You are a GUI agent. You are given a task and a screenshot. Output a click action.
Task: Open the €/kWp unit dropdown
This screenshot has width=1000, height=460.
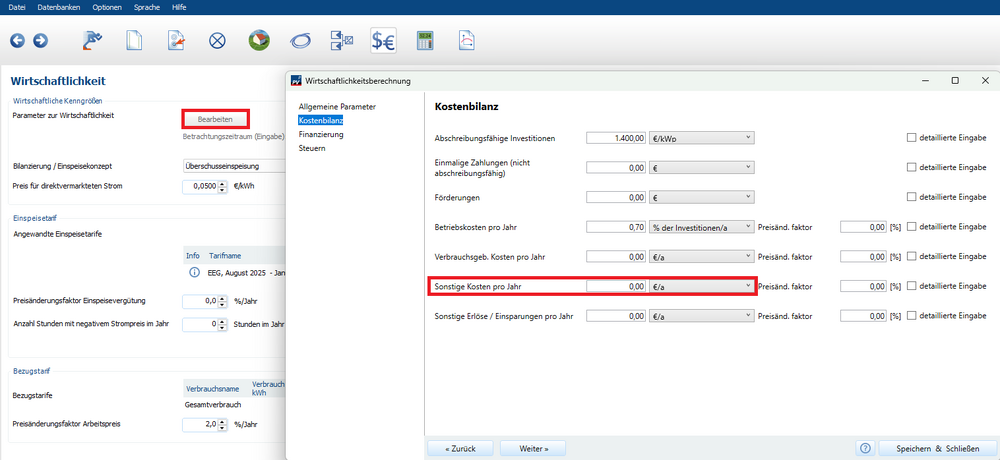(x=701, y=138)
